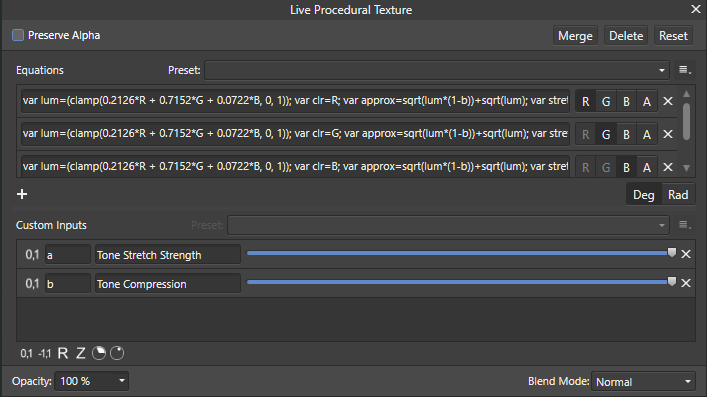The width and height of the screenshot is (707, 397).
Task: Add an R real number input
Action: (63, 353)
